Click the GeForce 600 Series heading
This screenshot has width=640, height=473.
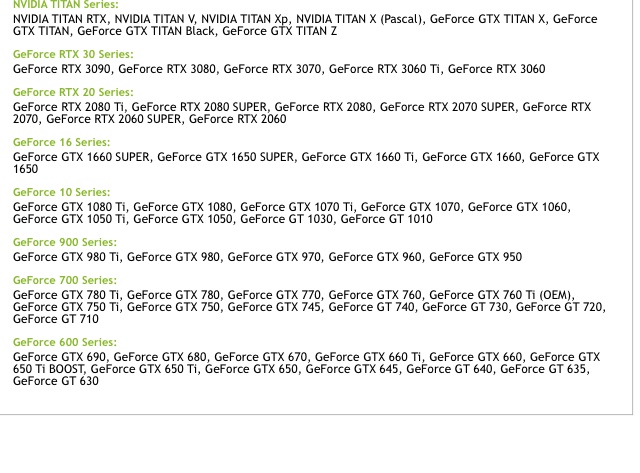coord(64,343)
